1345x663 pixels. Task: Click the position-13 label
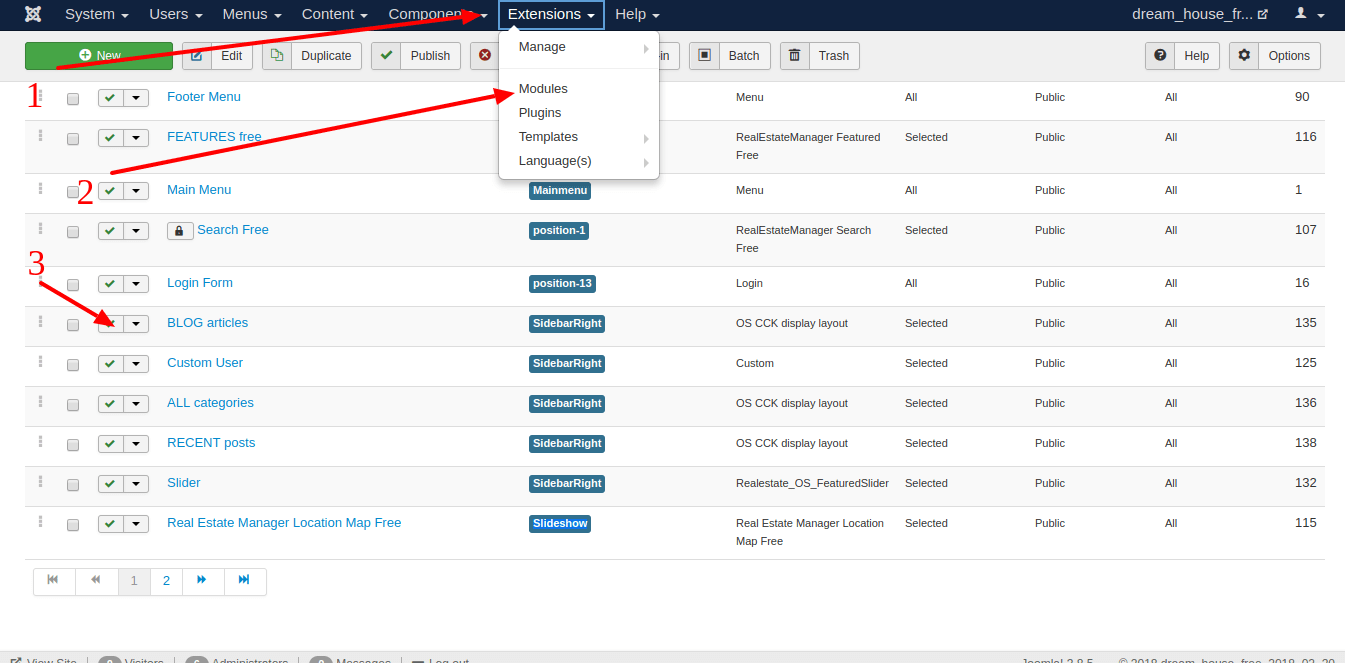562,283
